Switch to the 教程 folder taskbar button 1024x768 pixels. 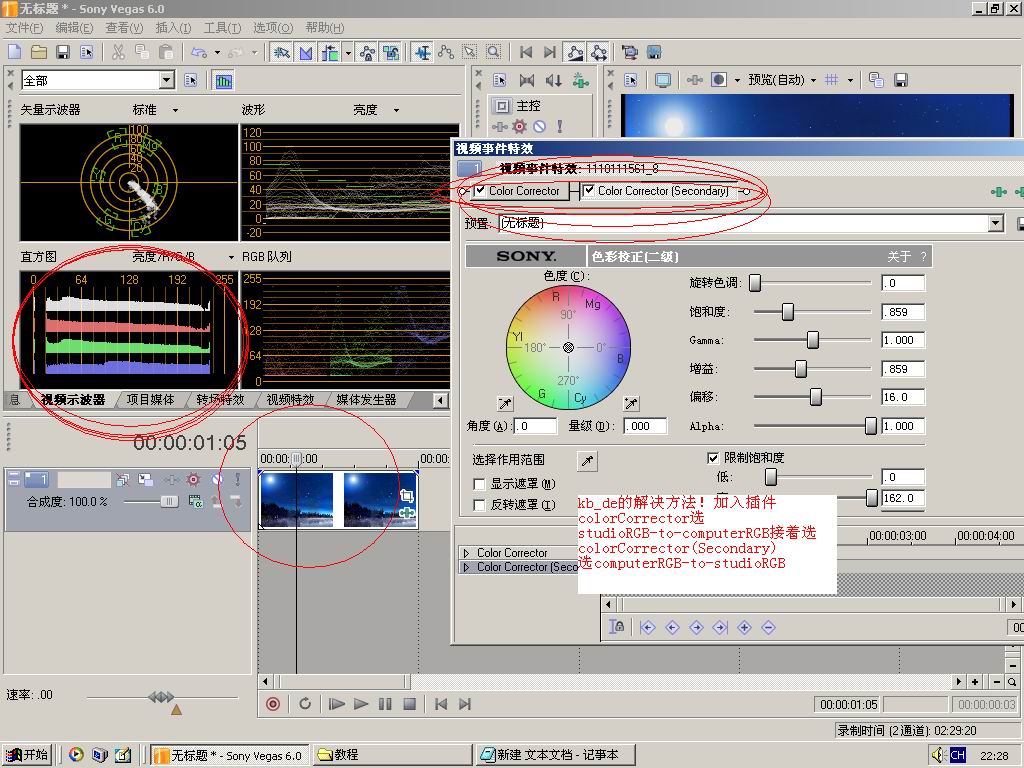coord(392,755)
